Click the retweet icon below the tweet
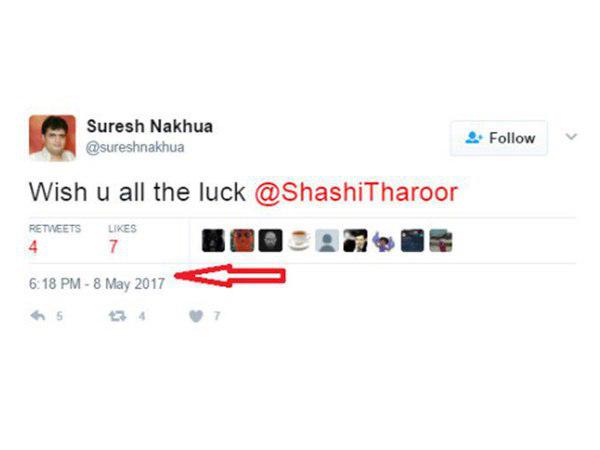 tap(117, 316)
